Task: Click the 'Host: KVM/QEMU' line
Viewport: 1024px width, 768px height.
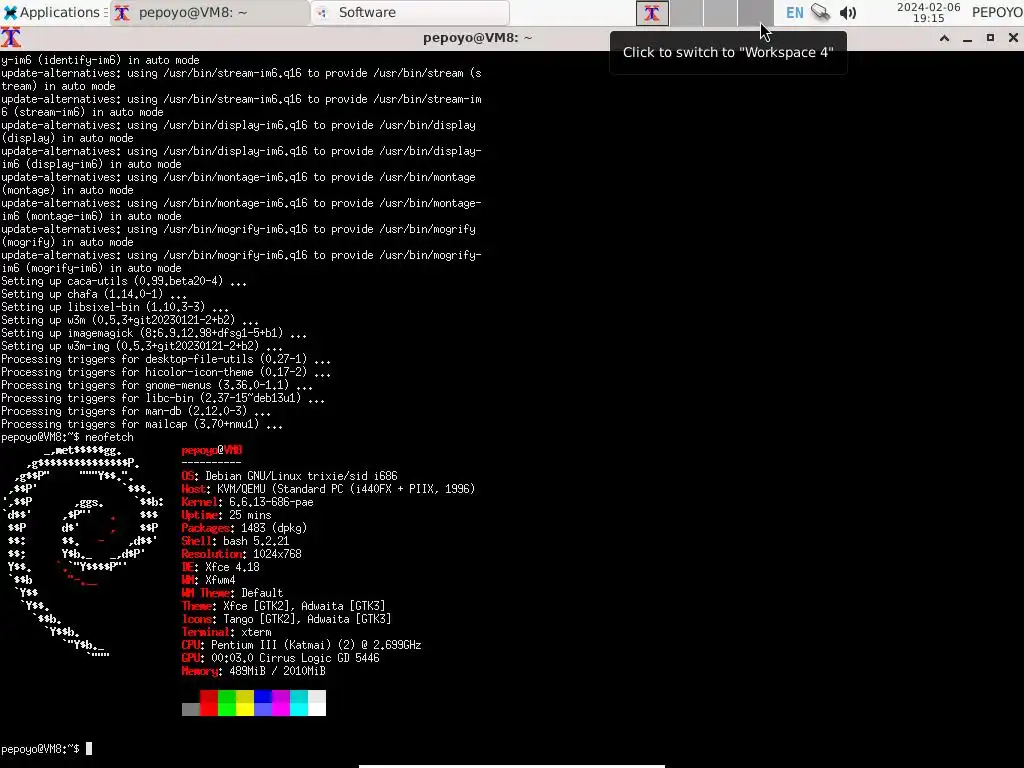Action: (328, 489)
